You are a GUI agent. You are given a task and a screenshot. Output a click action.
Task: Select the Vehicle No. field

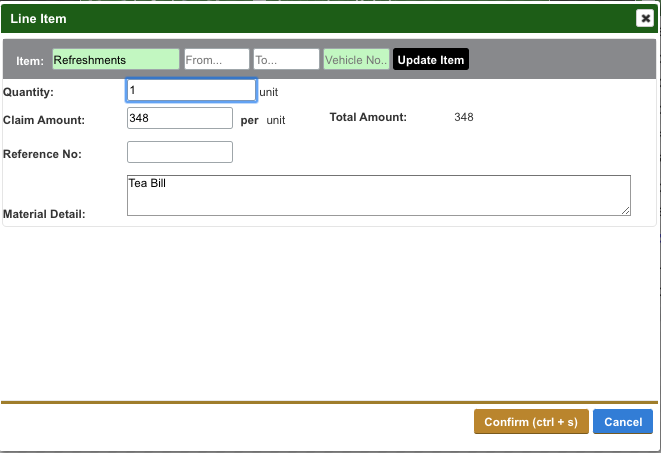point(355,60)
